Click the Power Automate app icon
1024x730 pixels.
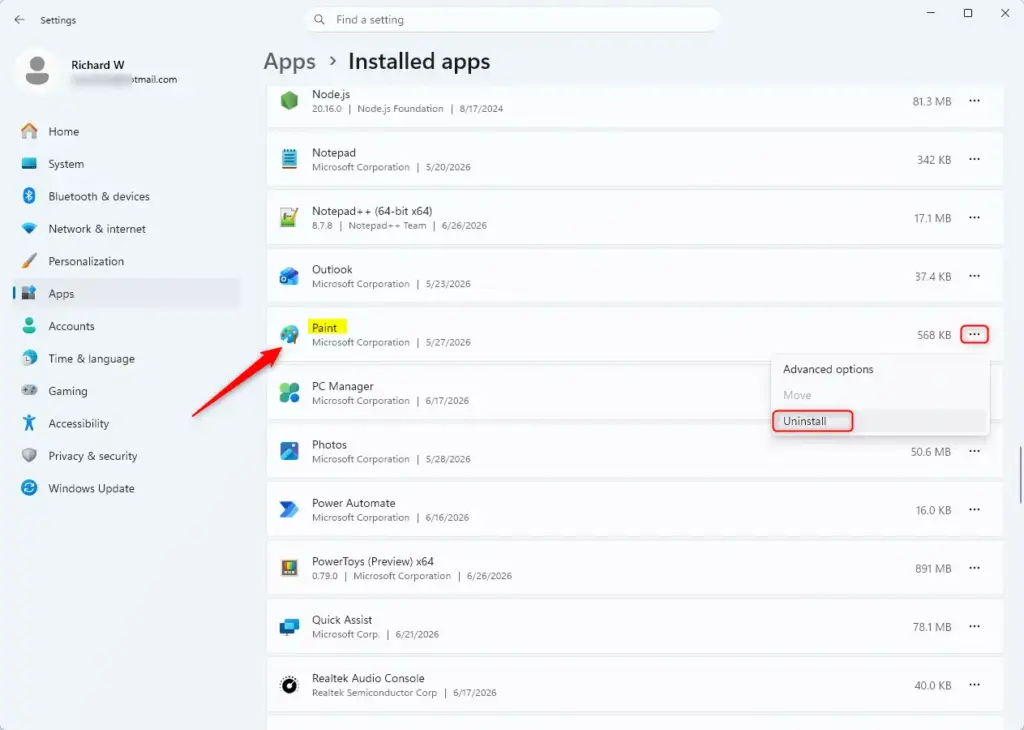tap(289, 509)
